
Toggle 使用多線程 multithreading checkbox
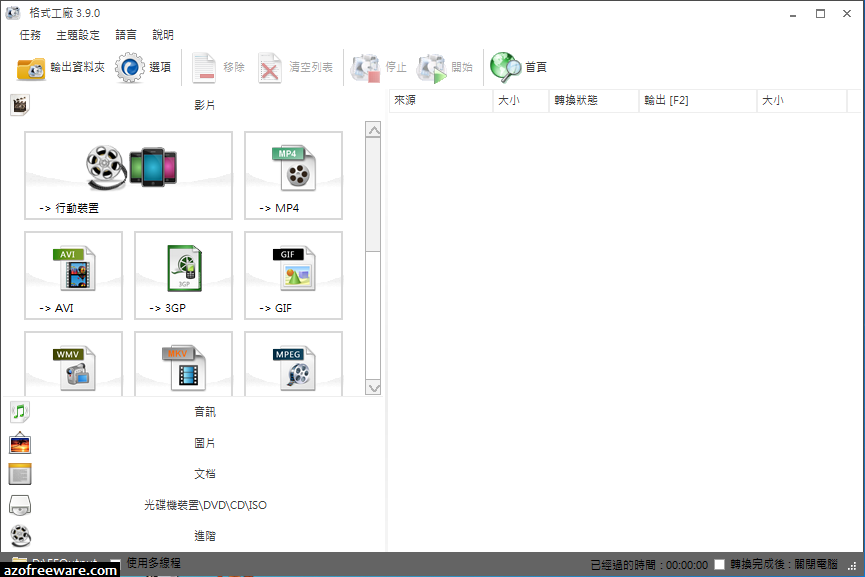pos(116,563)
